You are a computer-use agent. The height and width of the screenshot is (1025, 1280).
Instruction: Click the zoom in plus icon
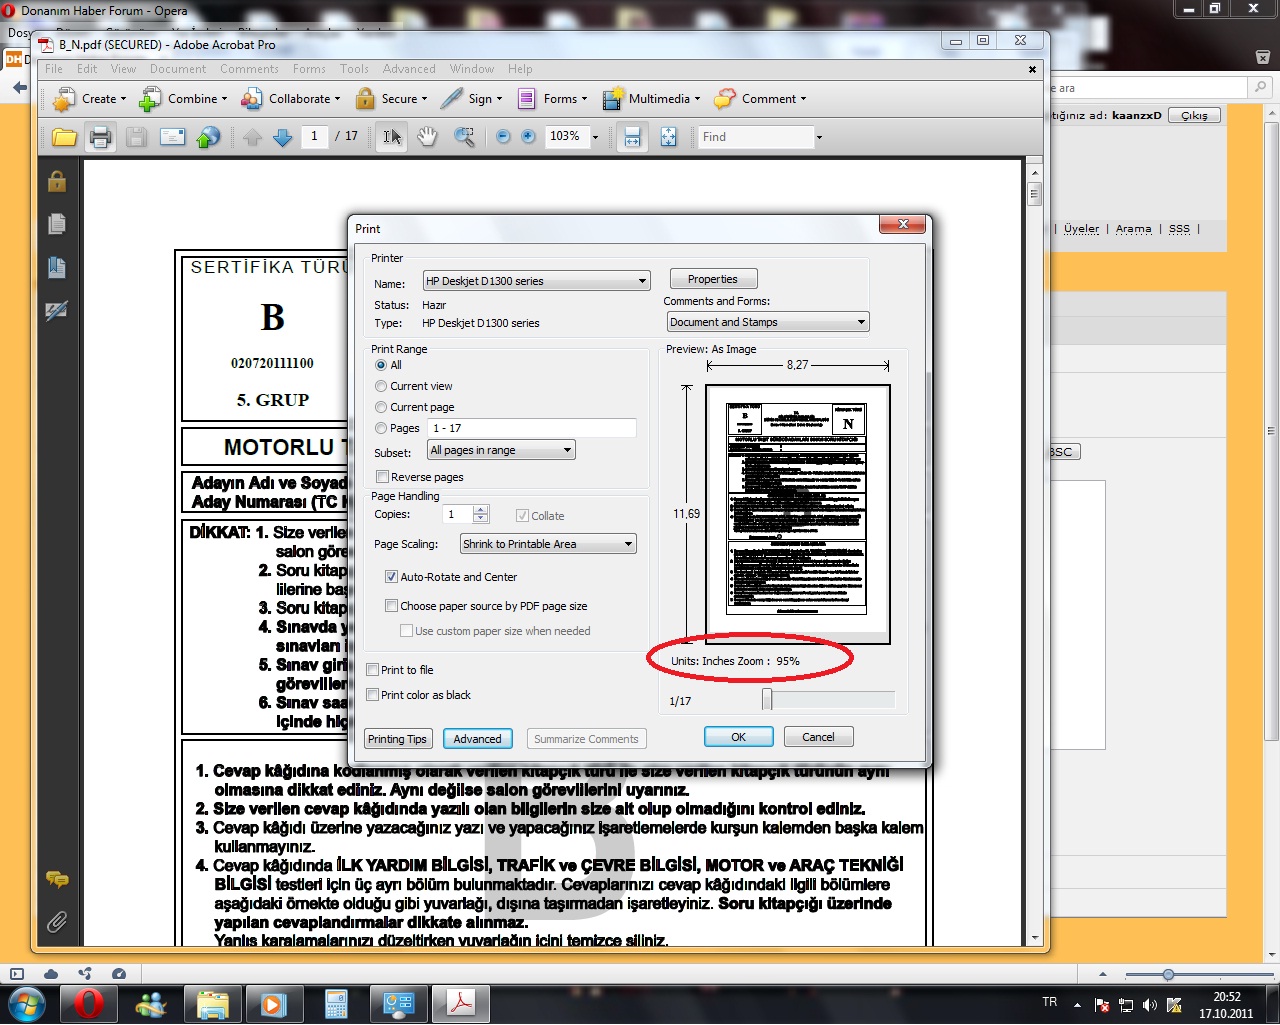pyautogui.click(x=528, y=137)
